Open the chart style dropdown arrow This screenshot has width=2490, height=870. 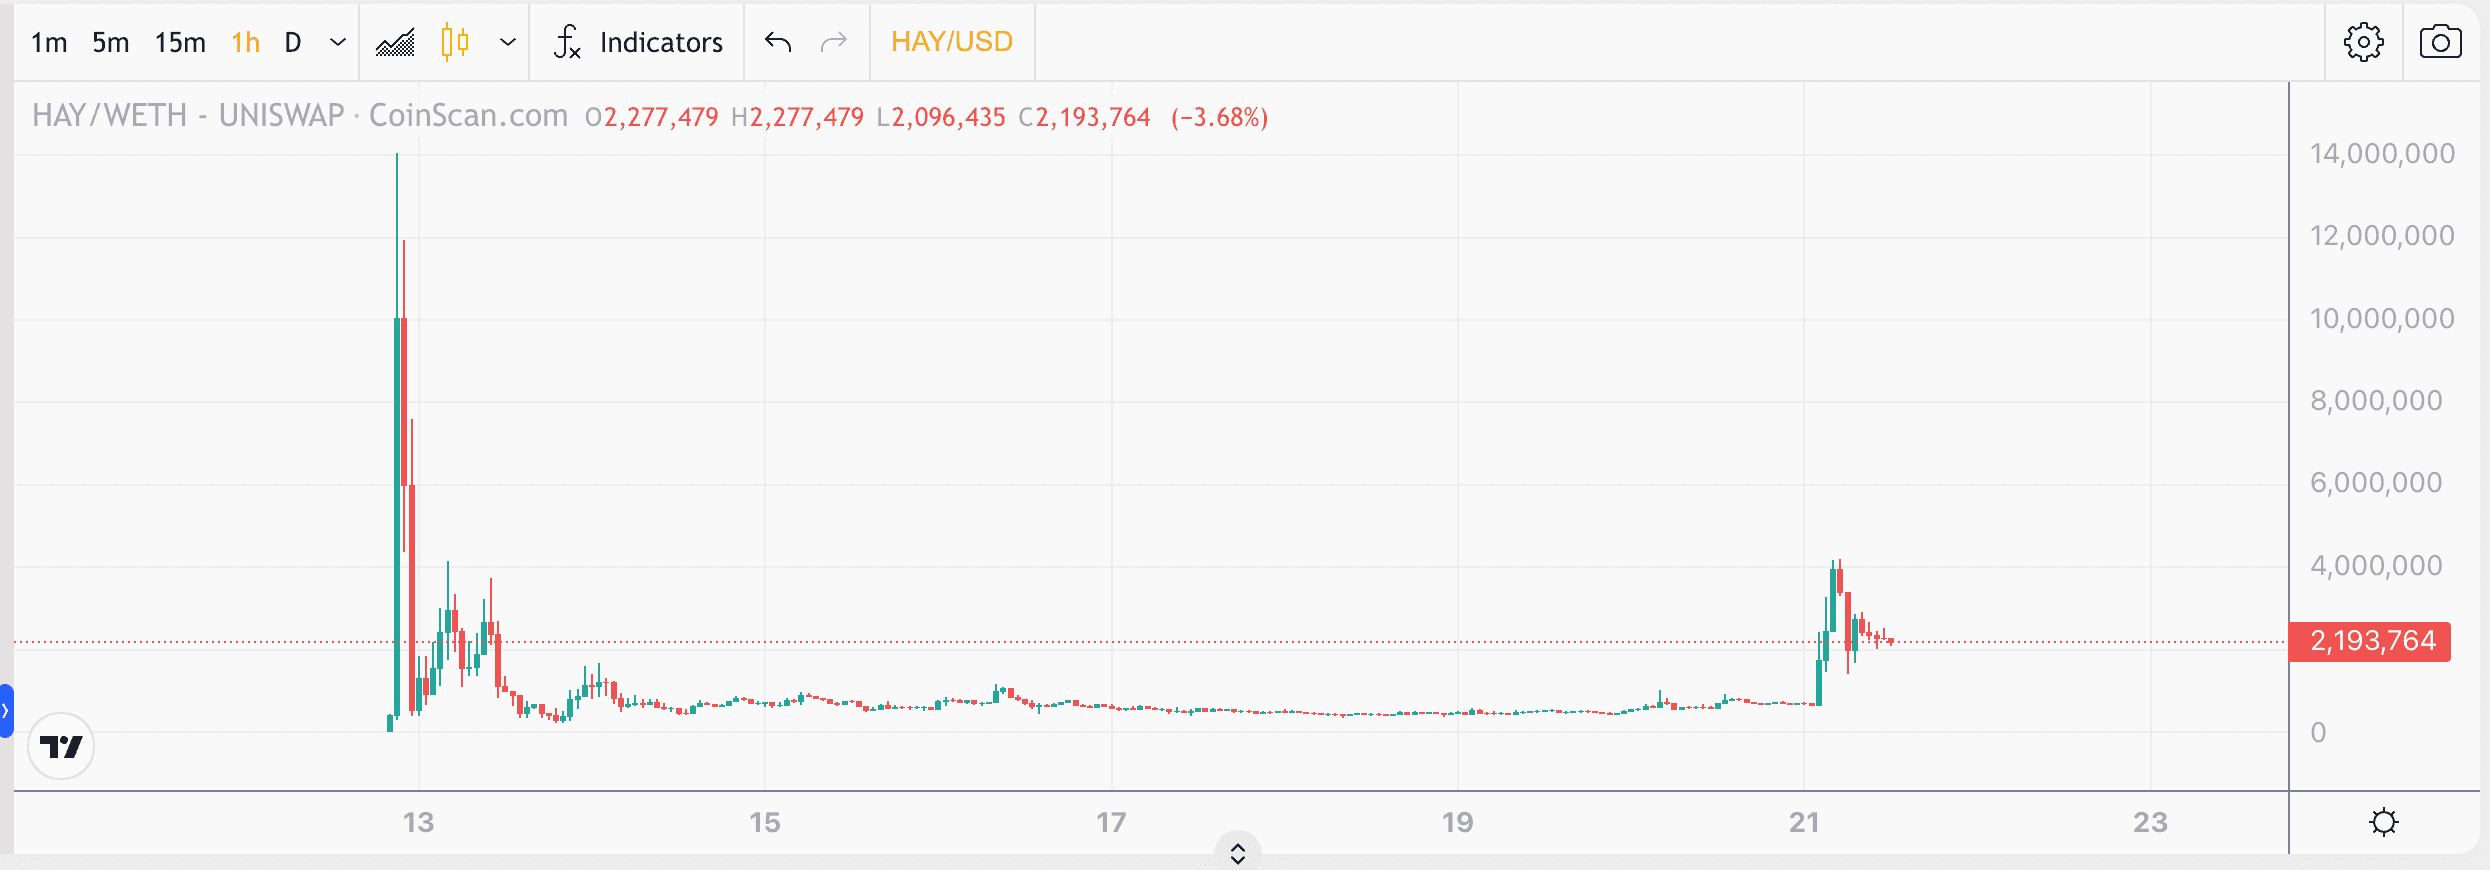508,42
